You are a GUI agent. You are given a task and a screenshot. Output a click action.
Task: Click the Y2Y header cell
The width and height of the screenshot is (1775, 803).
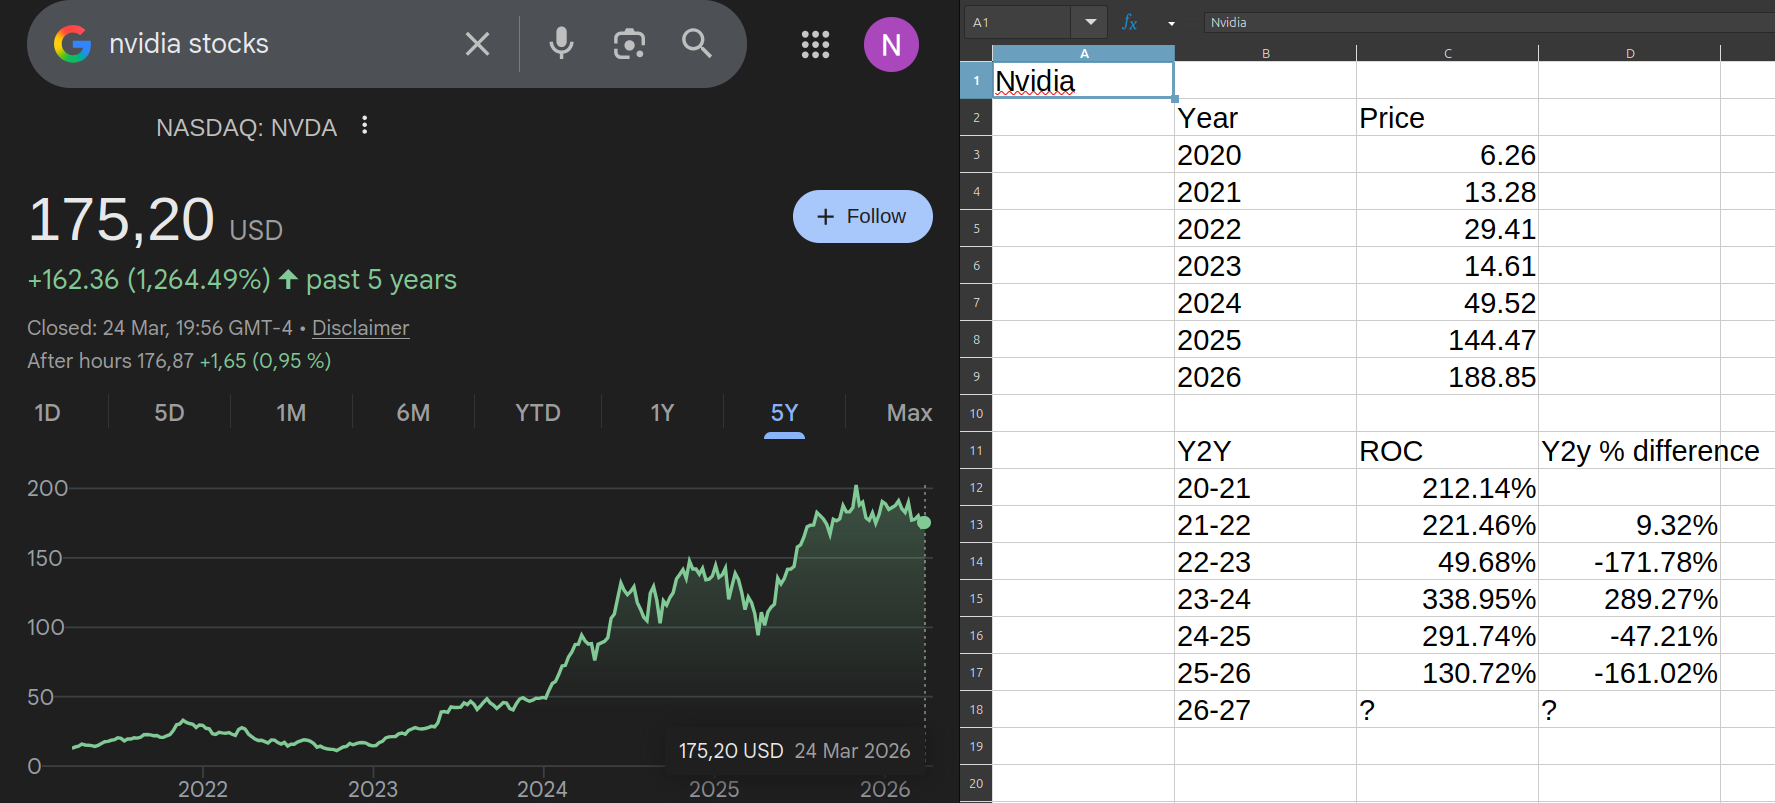(x=1265, y=450)
